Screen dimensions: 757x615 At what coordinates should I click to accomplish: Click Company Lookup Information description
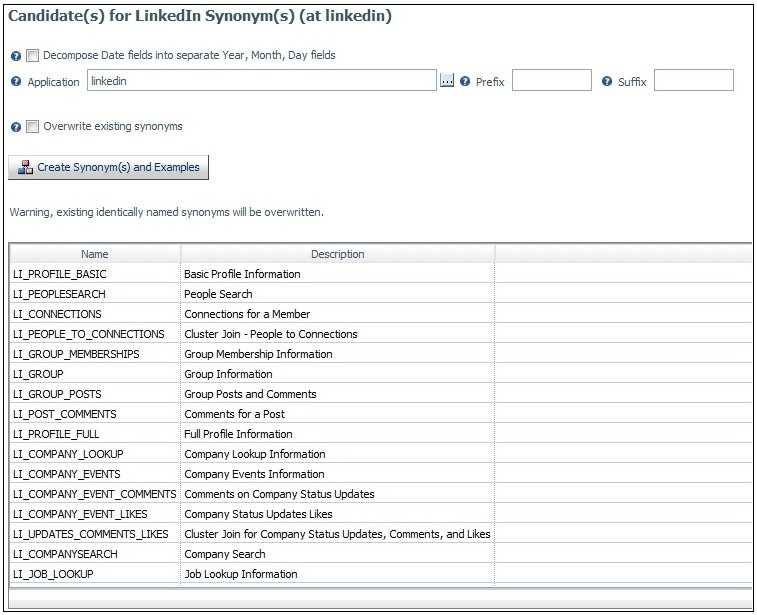click(255, 454)
